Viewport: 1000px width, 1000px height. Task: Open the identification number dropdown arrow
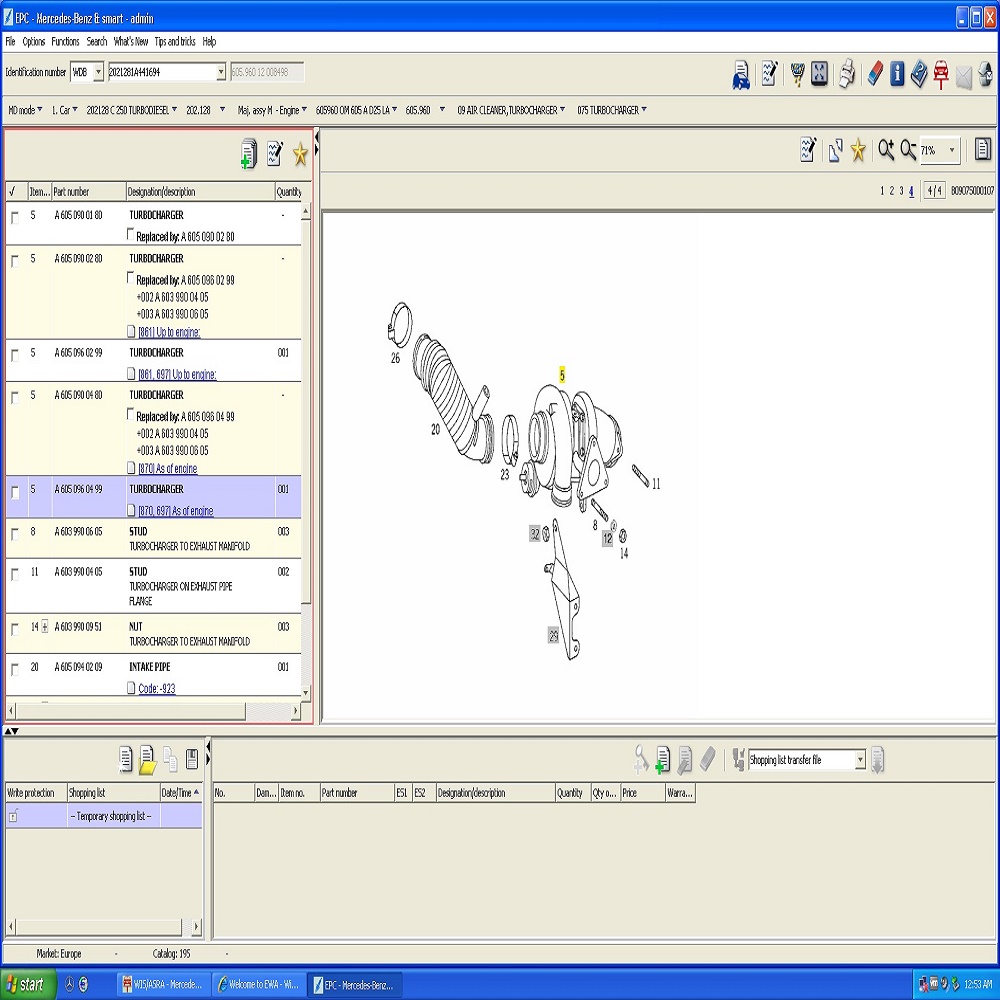[x=221, y=72]
